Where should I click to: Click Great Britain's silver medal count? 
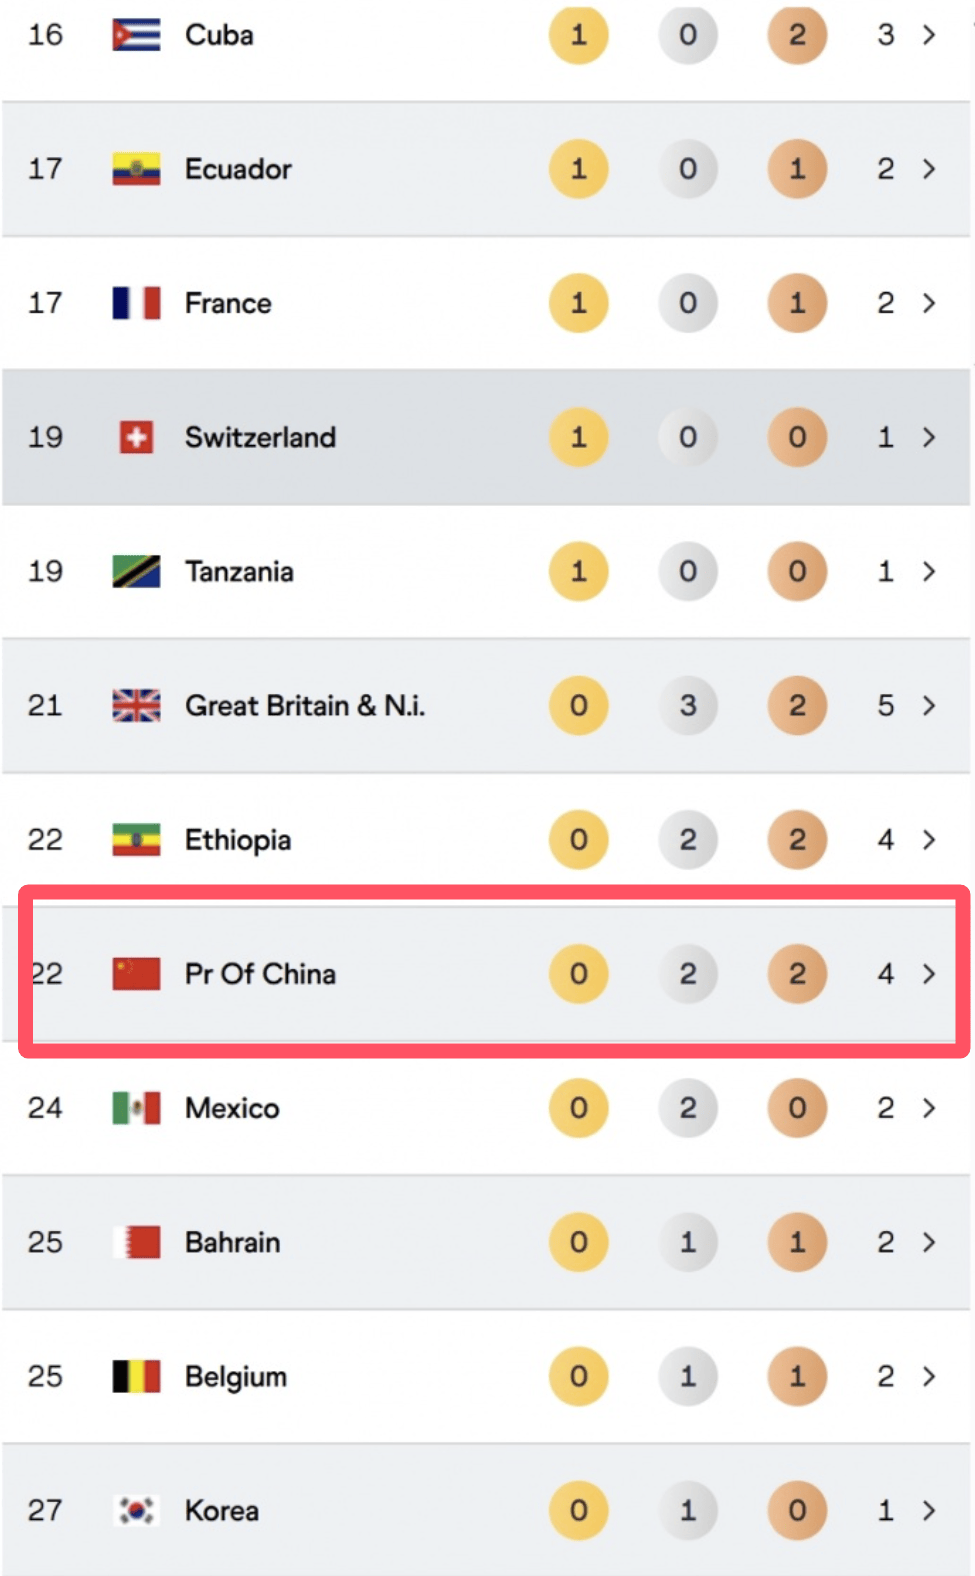688,705
